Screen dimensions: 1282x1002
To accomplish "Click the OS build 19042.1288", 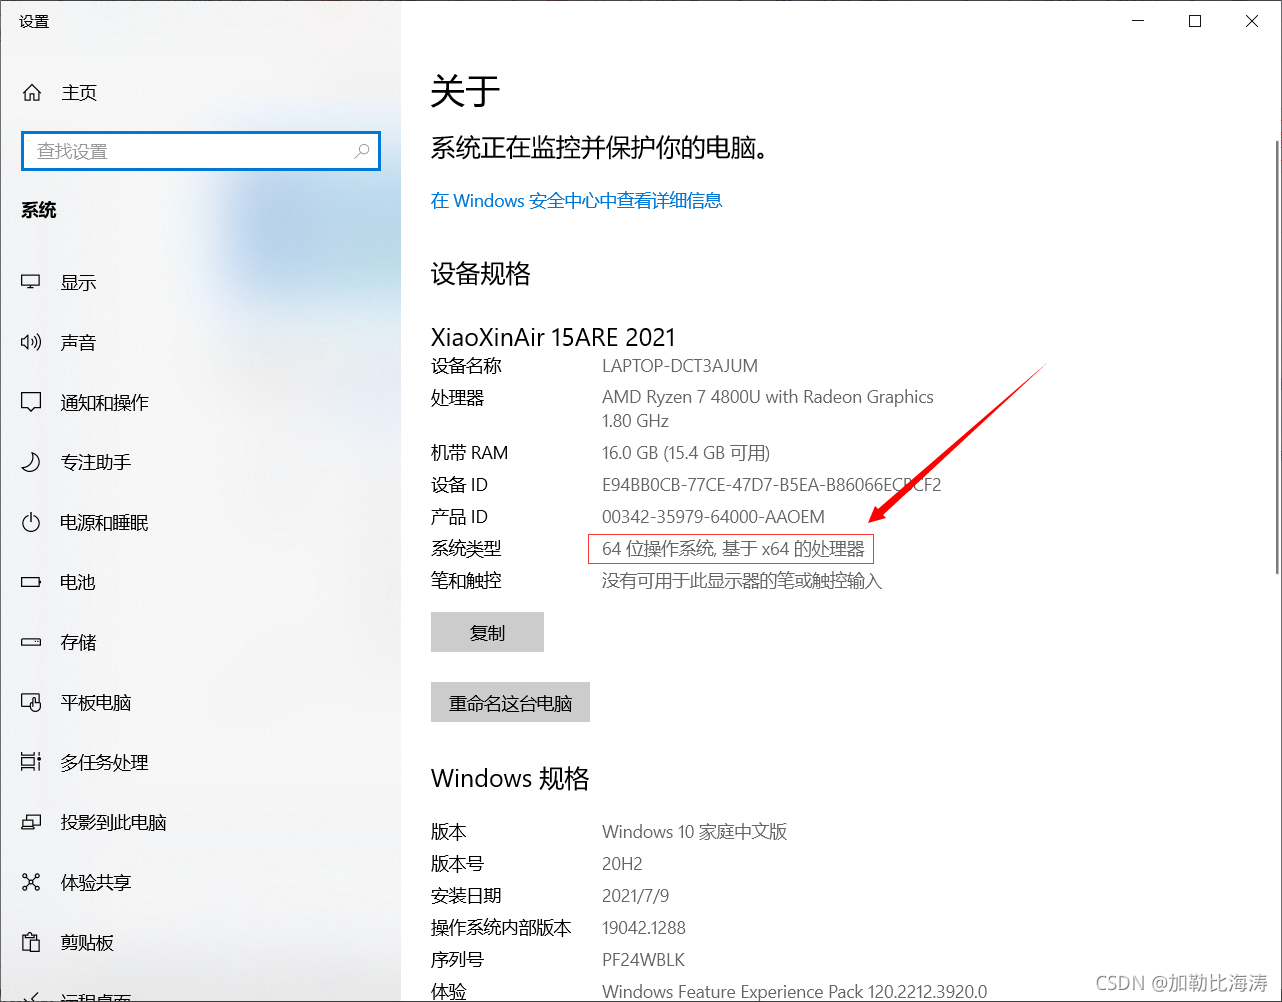I will pyautogui.click(x=644, y=928).
